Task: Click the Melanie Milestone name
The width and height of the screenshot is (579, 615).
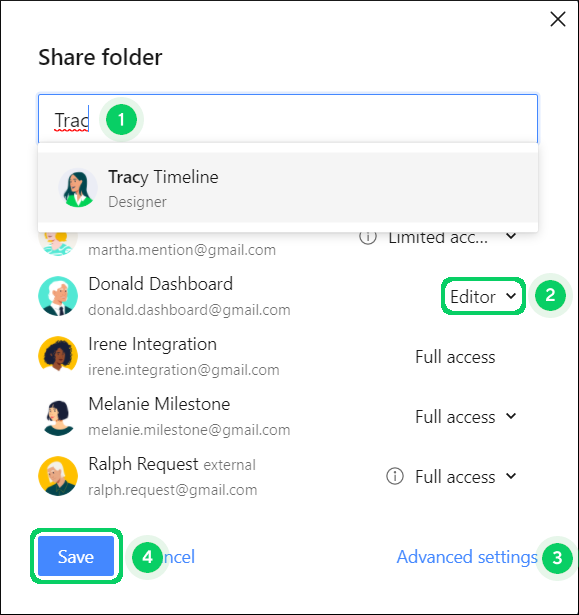Action: click(159, 404)
